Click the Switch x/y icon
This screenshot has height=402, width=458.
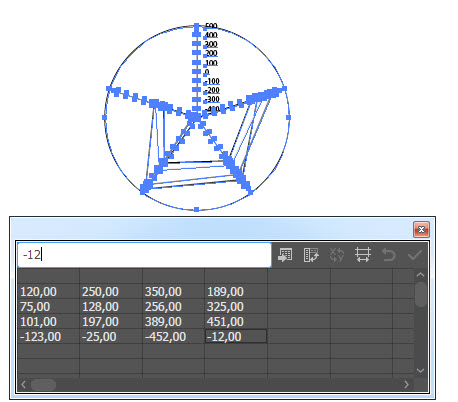337,255
